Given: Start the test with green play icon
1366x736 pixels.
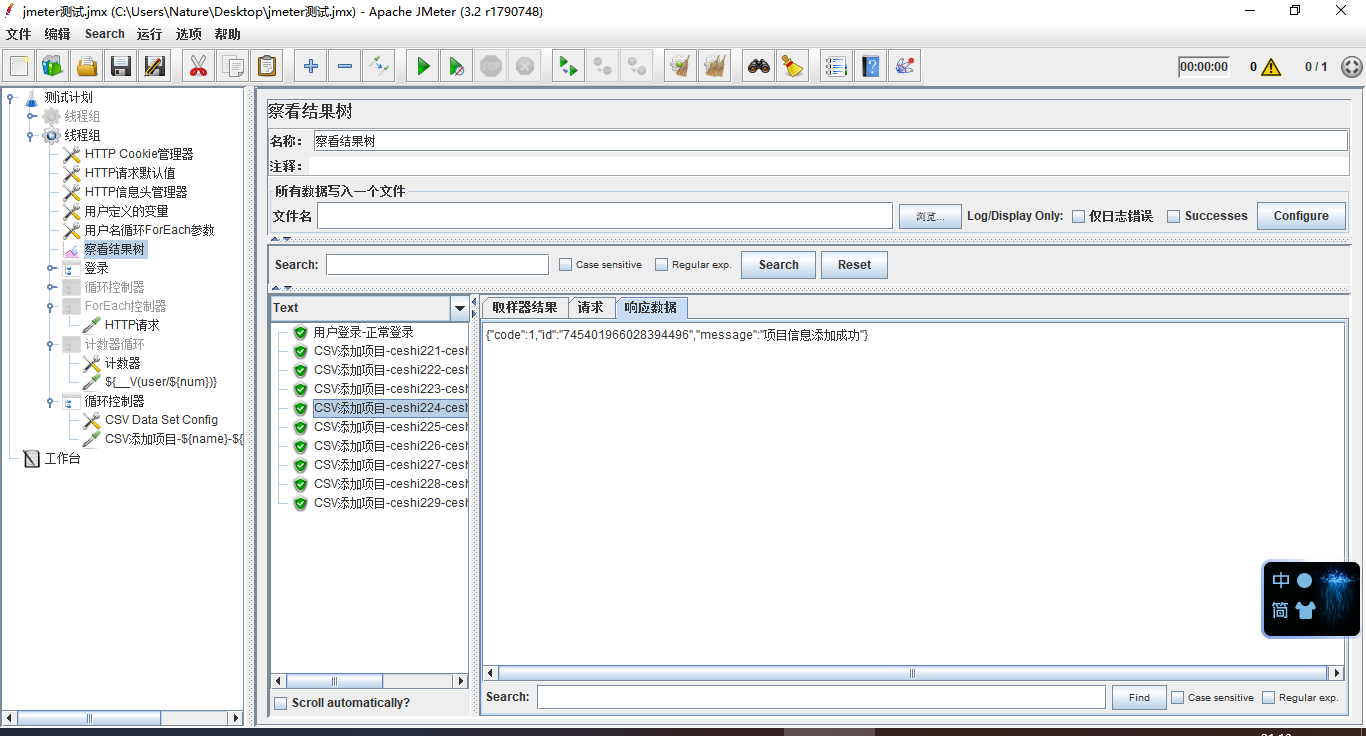Looking at the screenshot, I should [422, 67].
